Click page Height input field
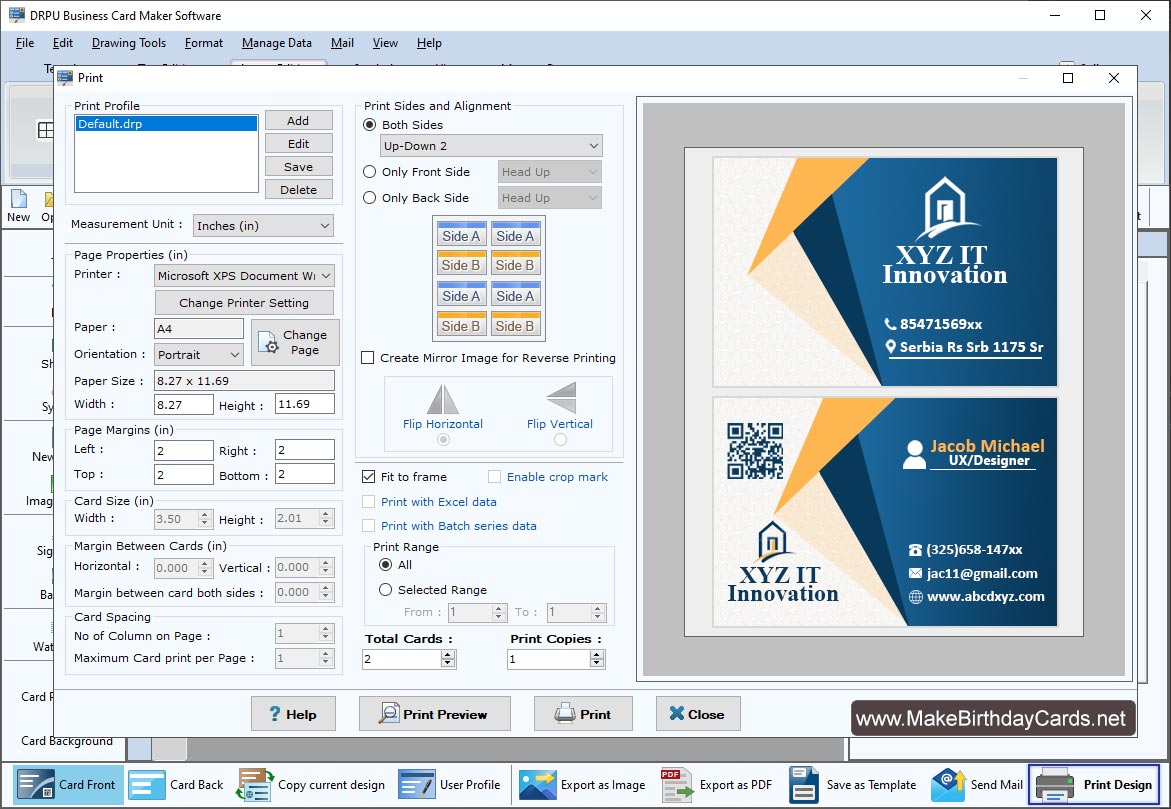1171x809 pixels. tap(305, 404)
